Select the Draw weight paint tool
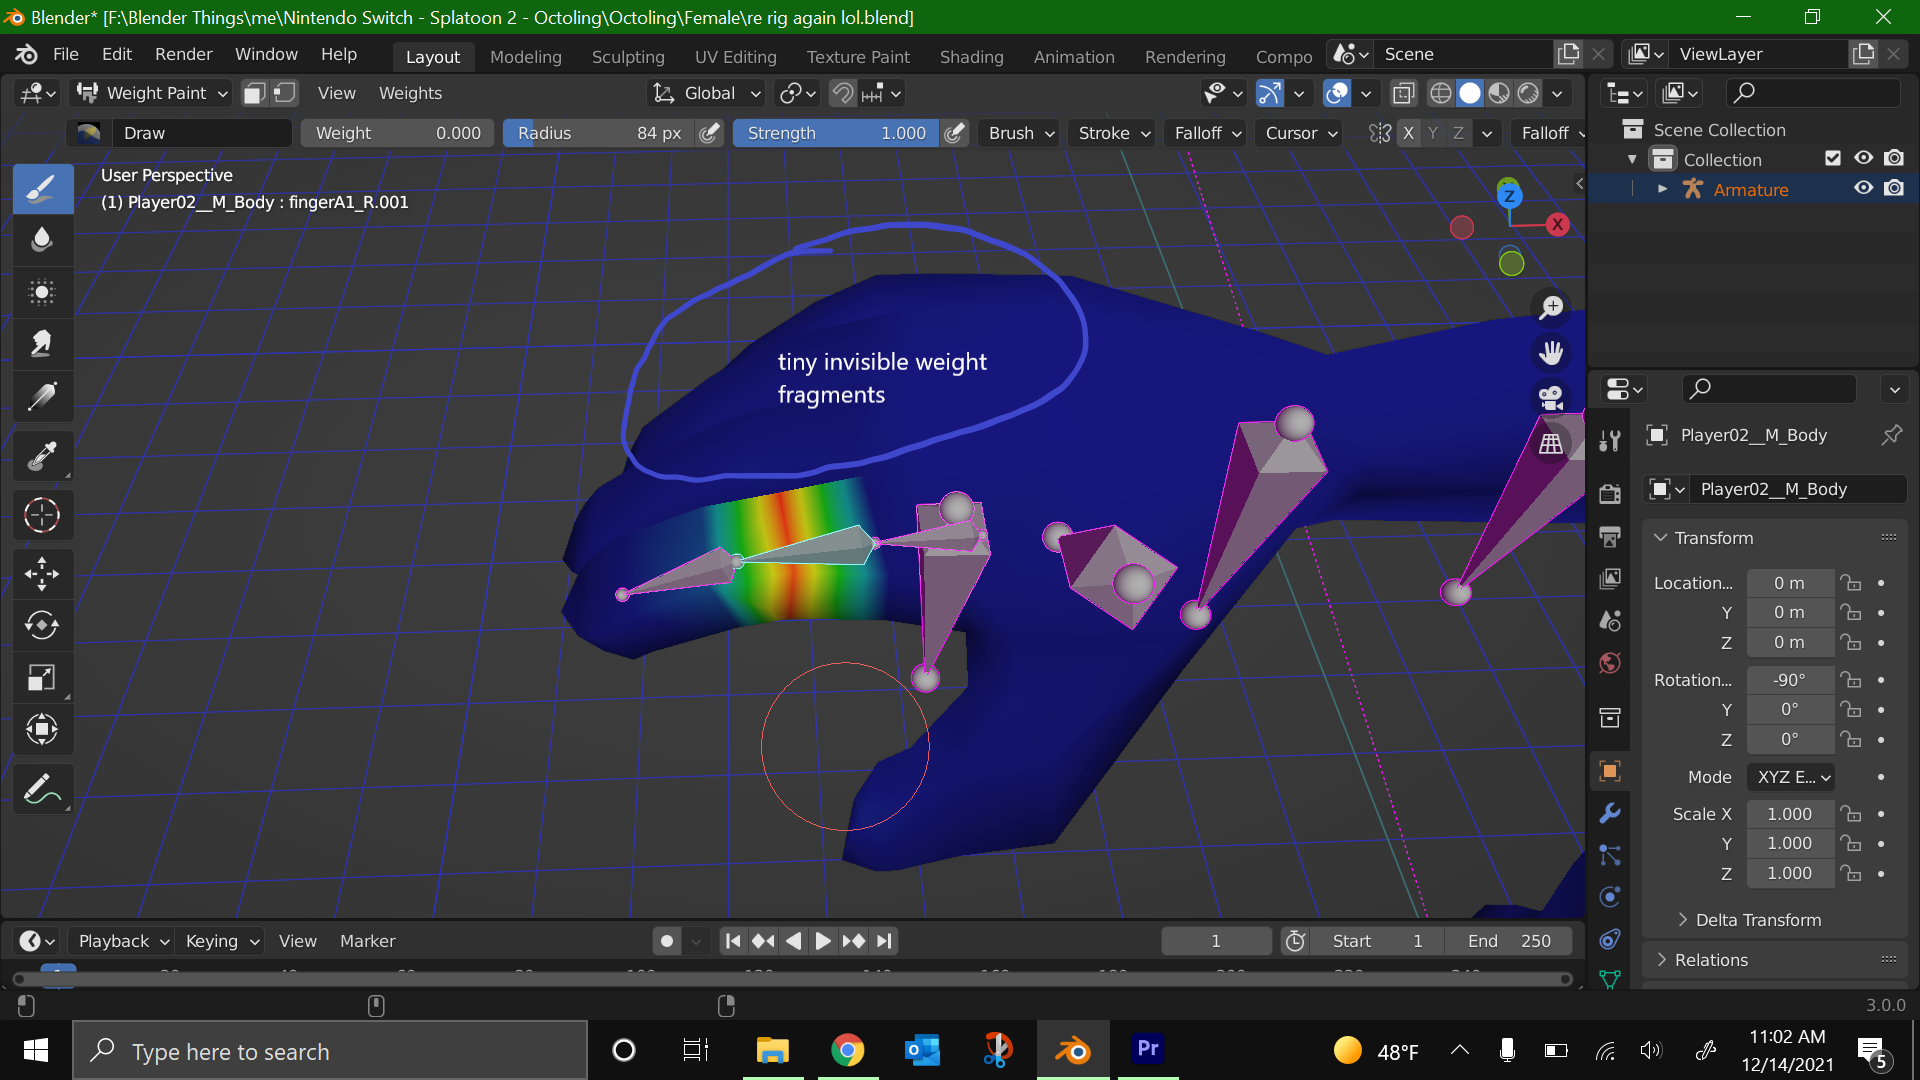 tap(42, 189)
